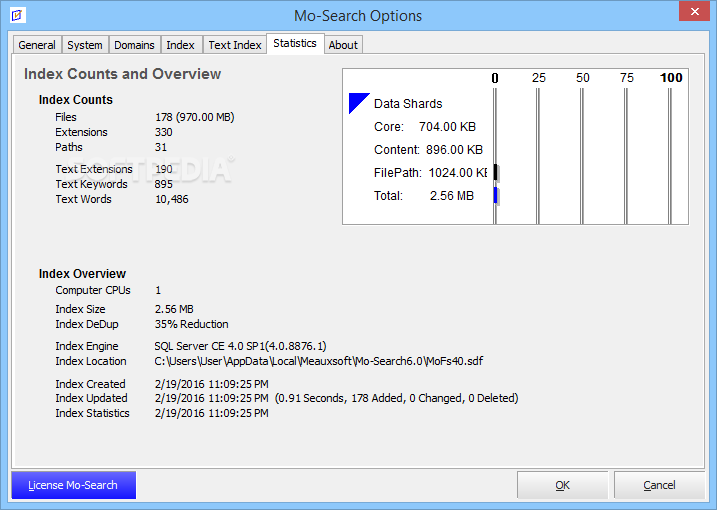Click the Total: 2.56 MB entry
The height and width of the screenshot is (510, 717).
(x=424, y=196)
